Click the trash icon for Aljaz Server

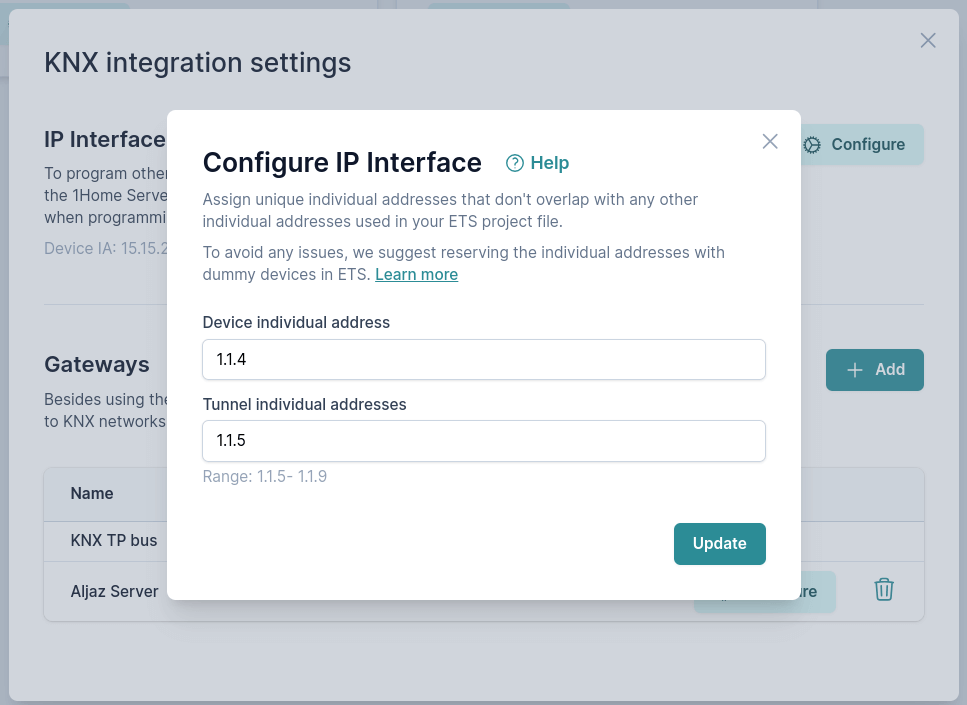coord(884,590)
